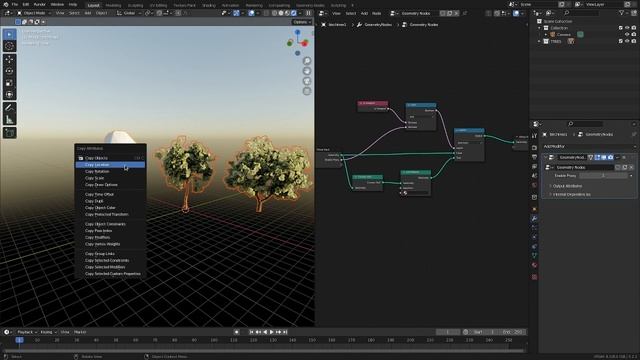Click the current frame number field
This screenshot has width=640, height=360.
(x=448, y=332)
